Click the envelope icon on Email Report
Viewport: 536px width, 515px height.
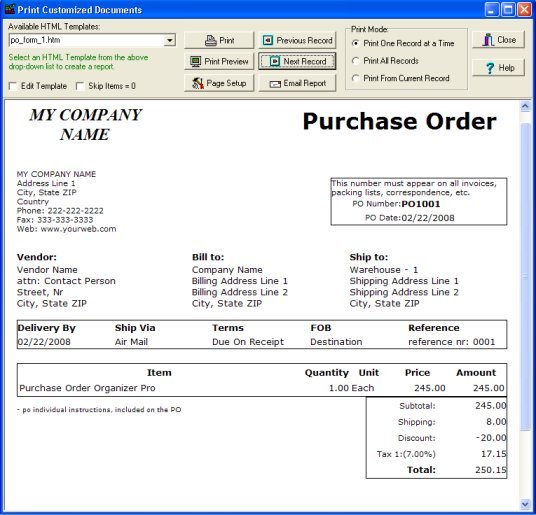(275, 84)
